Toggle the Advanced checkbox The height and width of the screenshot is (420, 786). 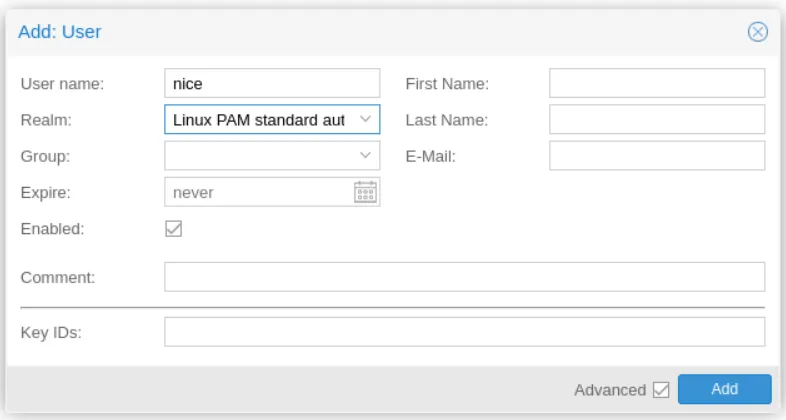pos(660,390)
